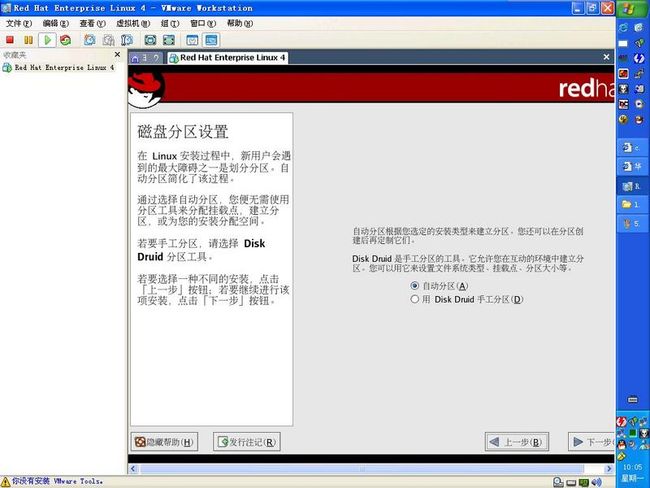The image size is (650, 488).
Task: Click the 你没有安装 VMware Tools status message
Action: point(57,481)
